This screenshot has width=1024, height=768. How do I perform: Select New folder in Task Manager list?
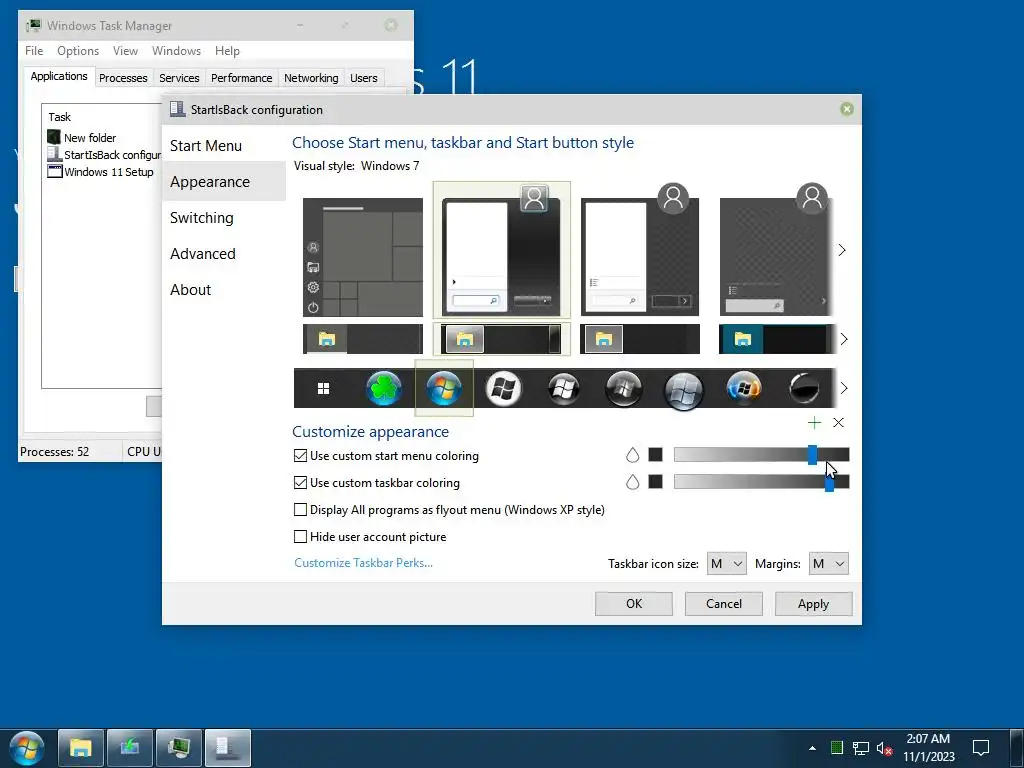(x=89, y=138)
